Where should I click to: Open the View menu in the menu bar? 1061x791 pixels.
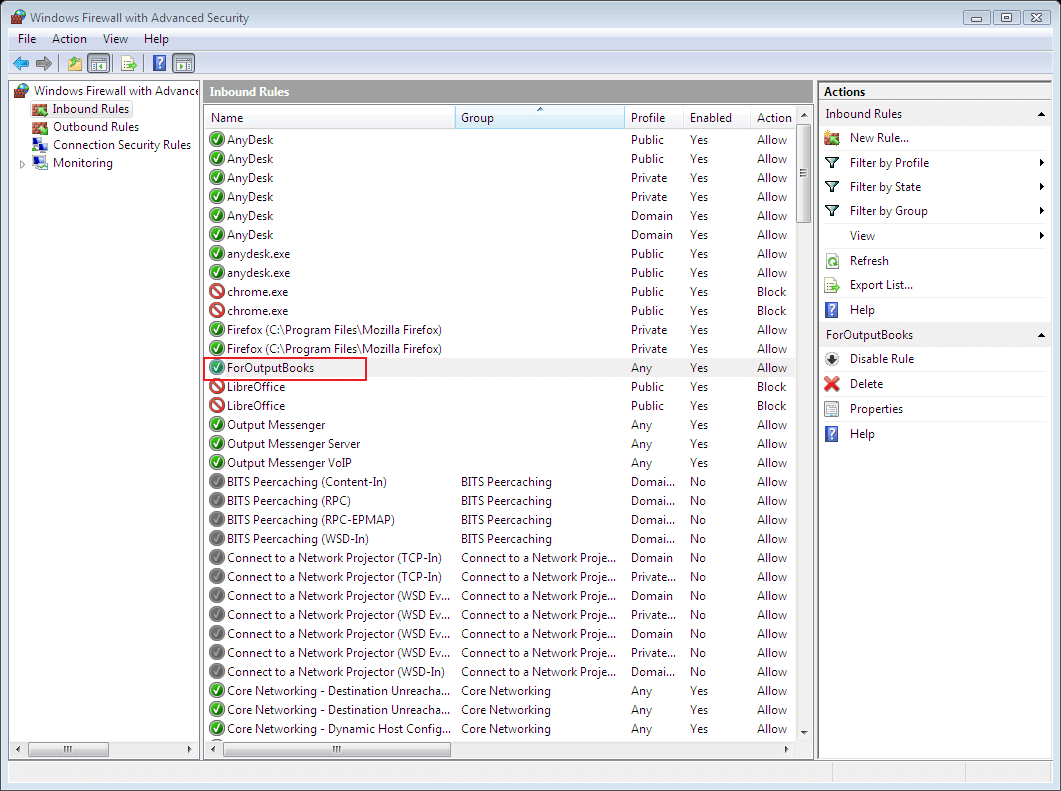(115, 39)
